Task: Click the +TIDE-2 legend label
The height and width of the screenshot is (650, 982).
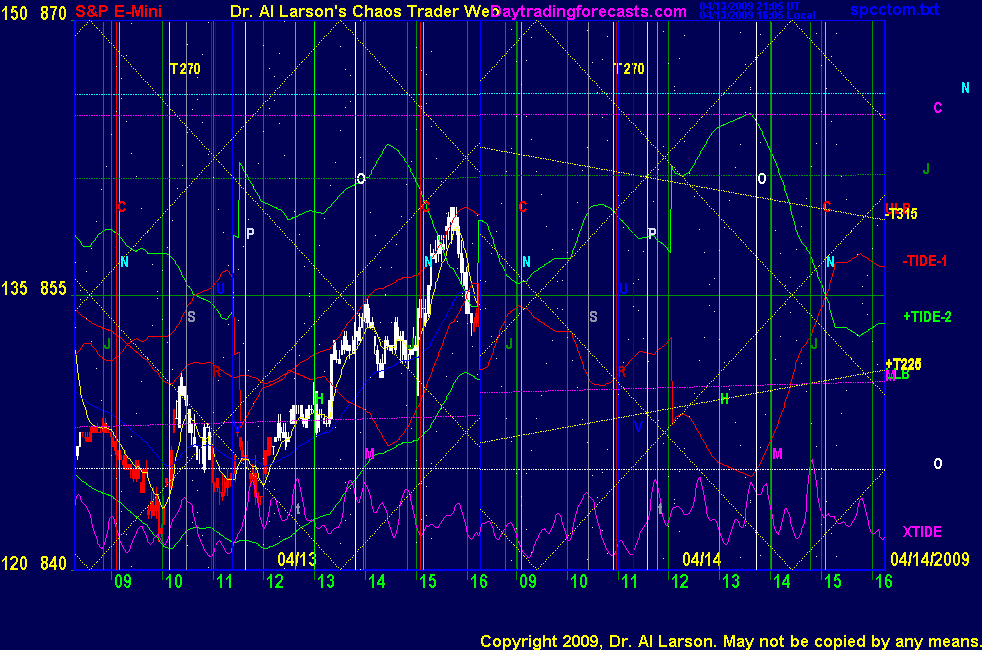Action: click(x=928, y=317)
